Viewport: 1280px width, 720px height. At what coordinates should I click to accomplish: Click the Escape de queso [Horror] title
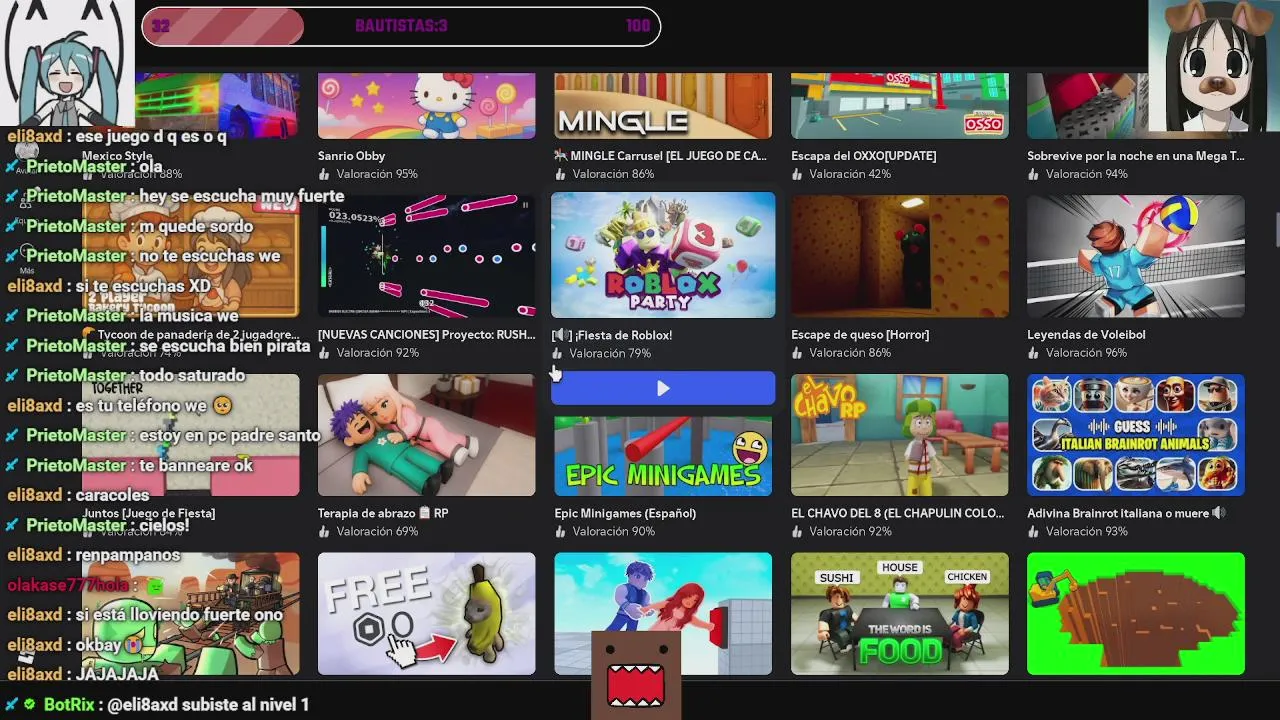click(x=860, y=335)
